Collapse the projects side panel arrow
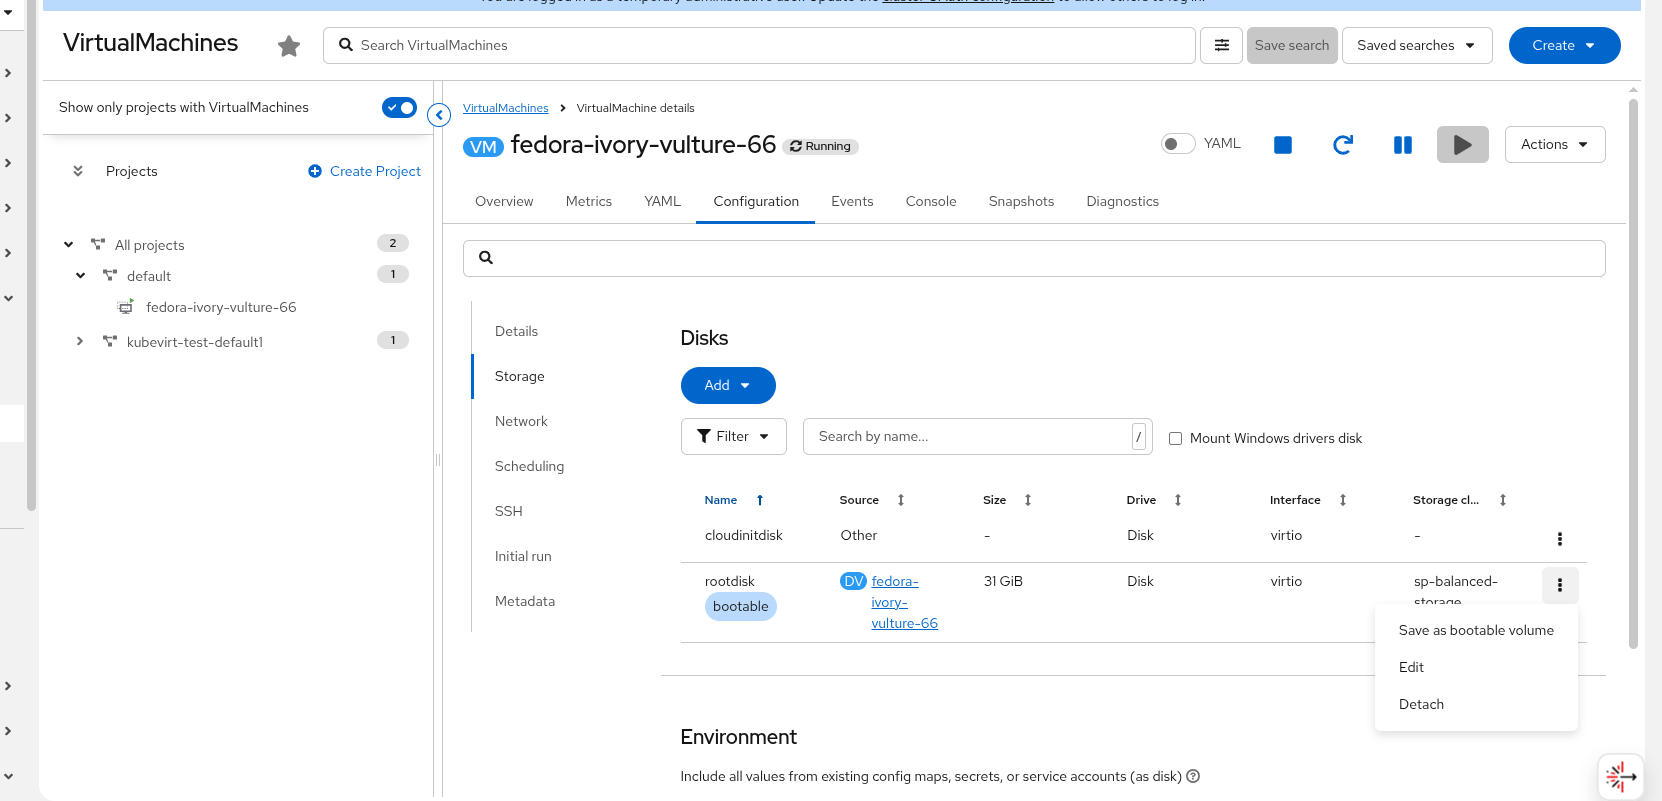 point(439,115)
